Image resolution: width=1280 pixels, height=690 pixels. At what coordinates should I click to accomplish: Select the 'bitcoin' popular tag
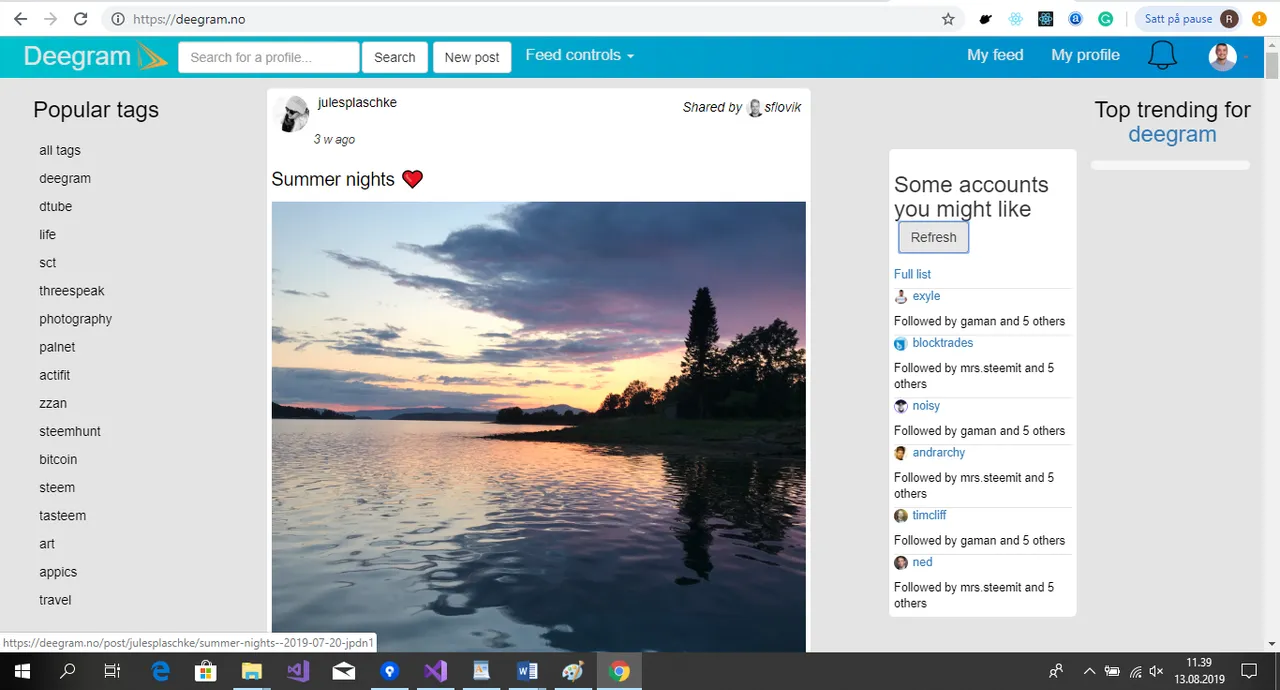click(58, 459)
